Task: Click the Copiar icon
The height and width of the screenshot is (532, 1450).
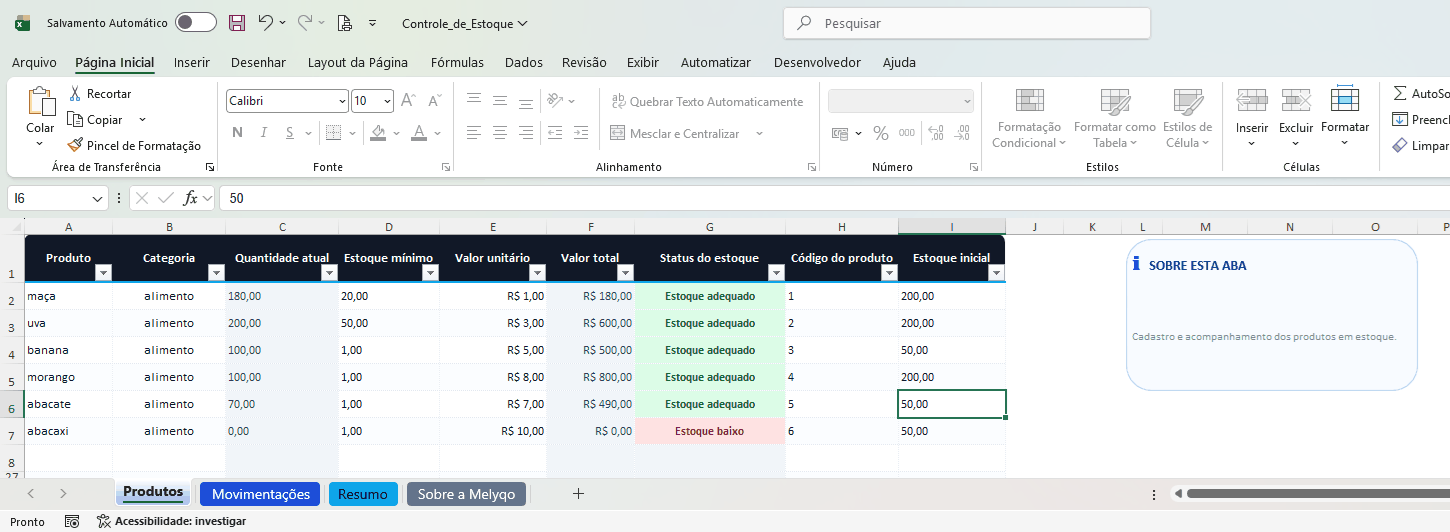Action: coord(75,119)
